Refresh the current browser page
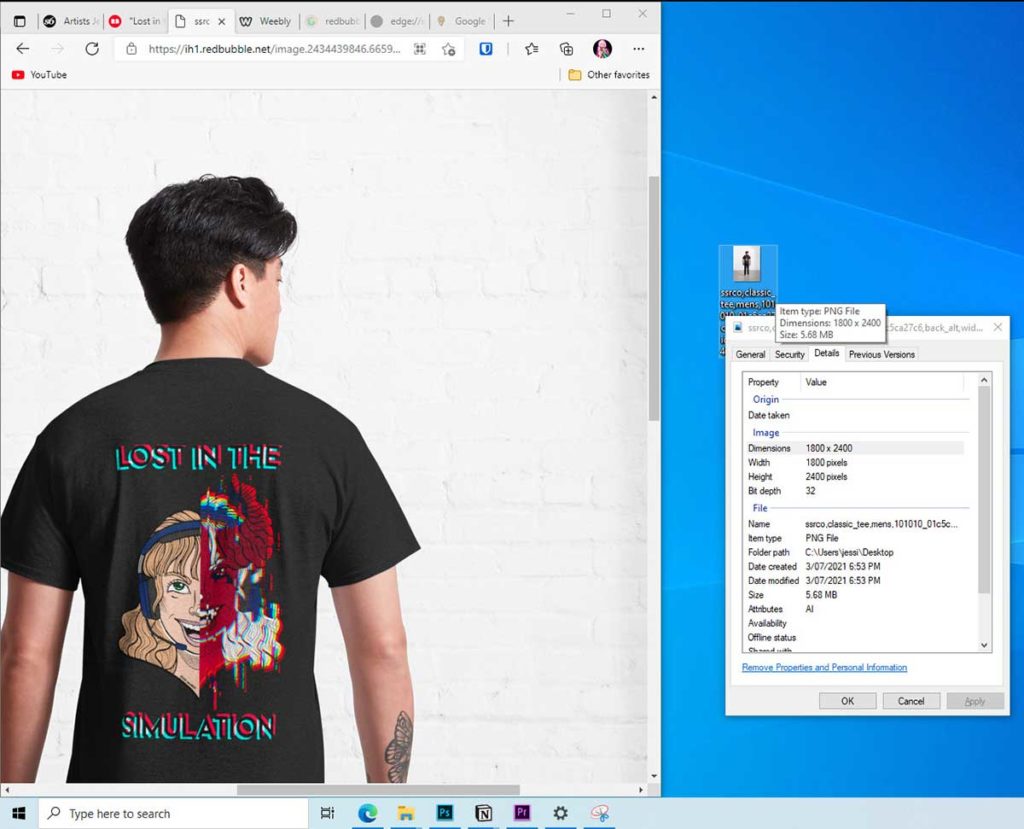 (92, 49)
